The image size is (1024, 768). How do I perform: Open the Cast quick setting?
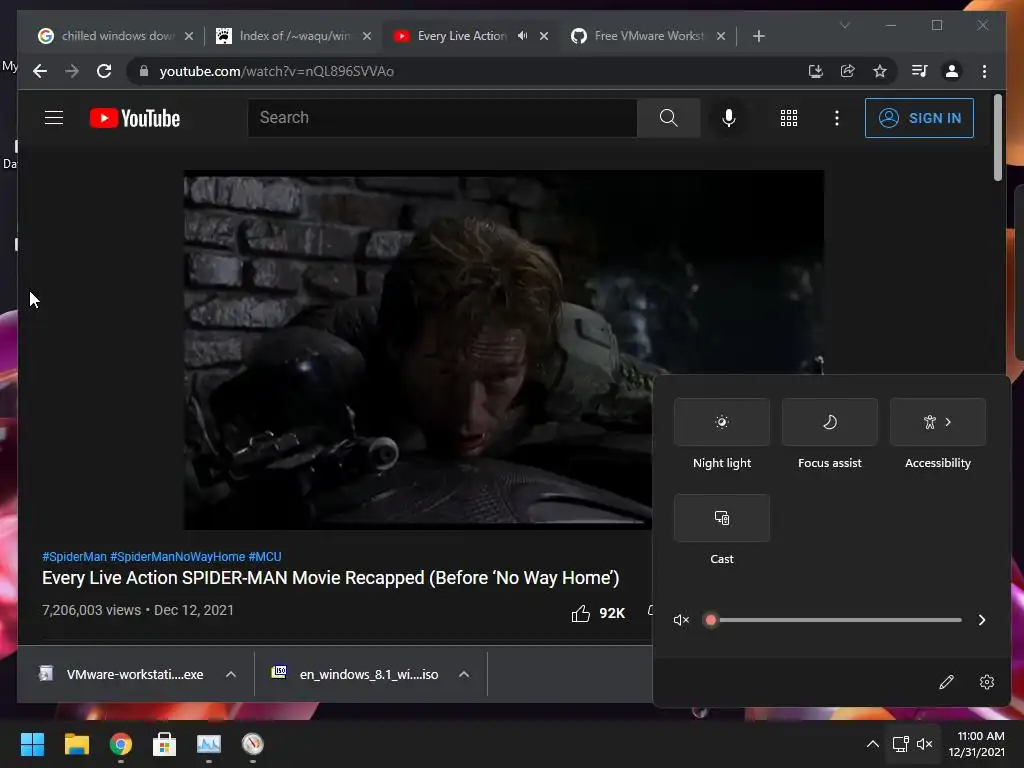click(722, 518)
